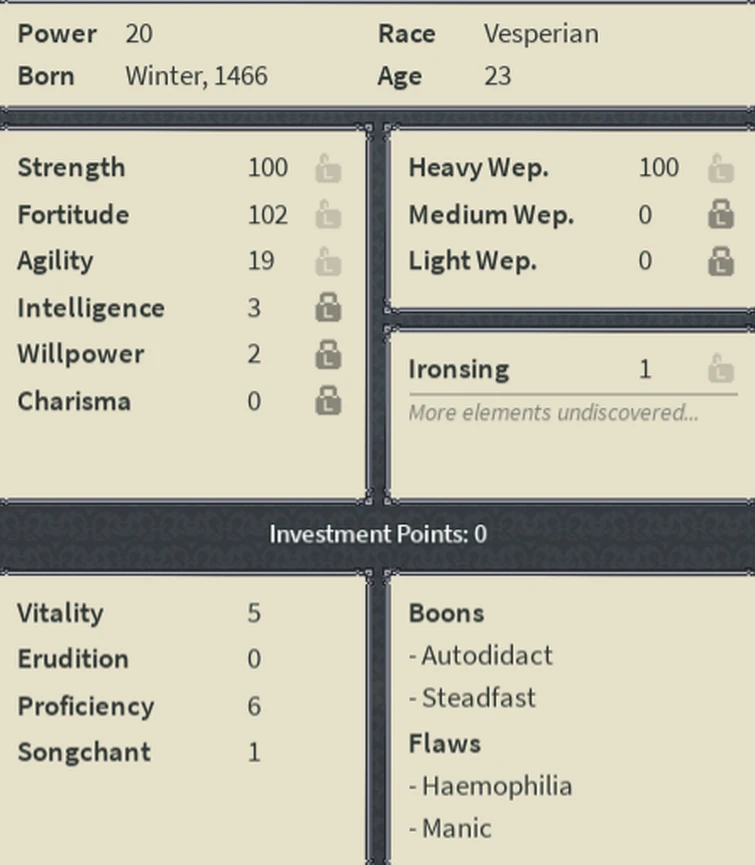Unlock the Medium Wep. padlock
Screen dimensions: 755x865
[x=720, y=215]
